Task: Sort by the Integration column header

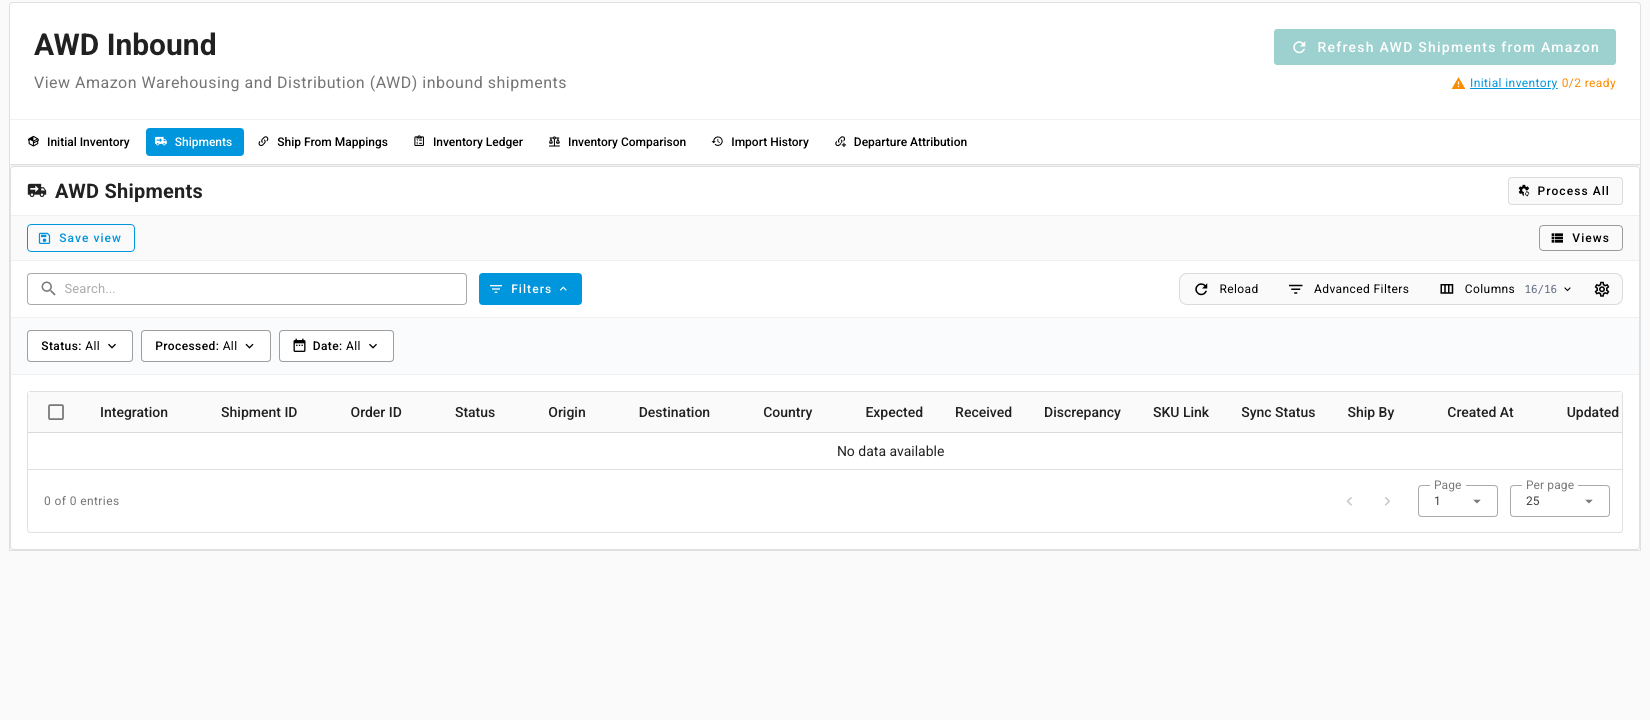Action: click(134, 412)
